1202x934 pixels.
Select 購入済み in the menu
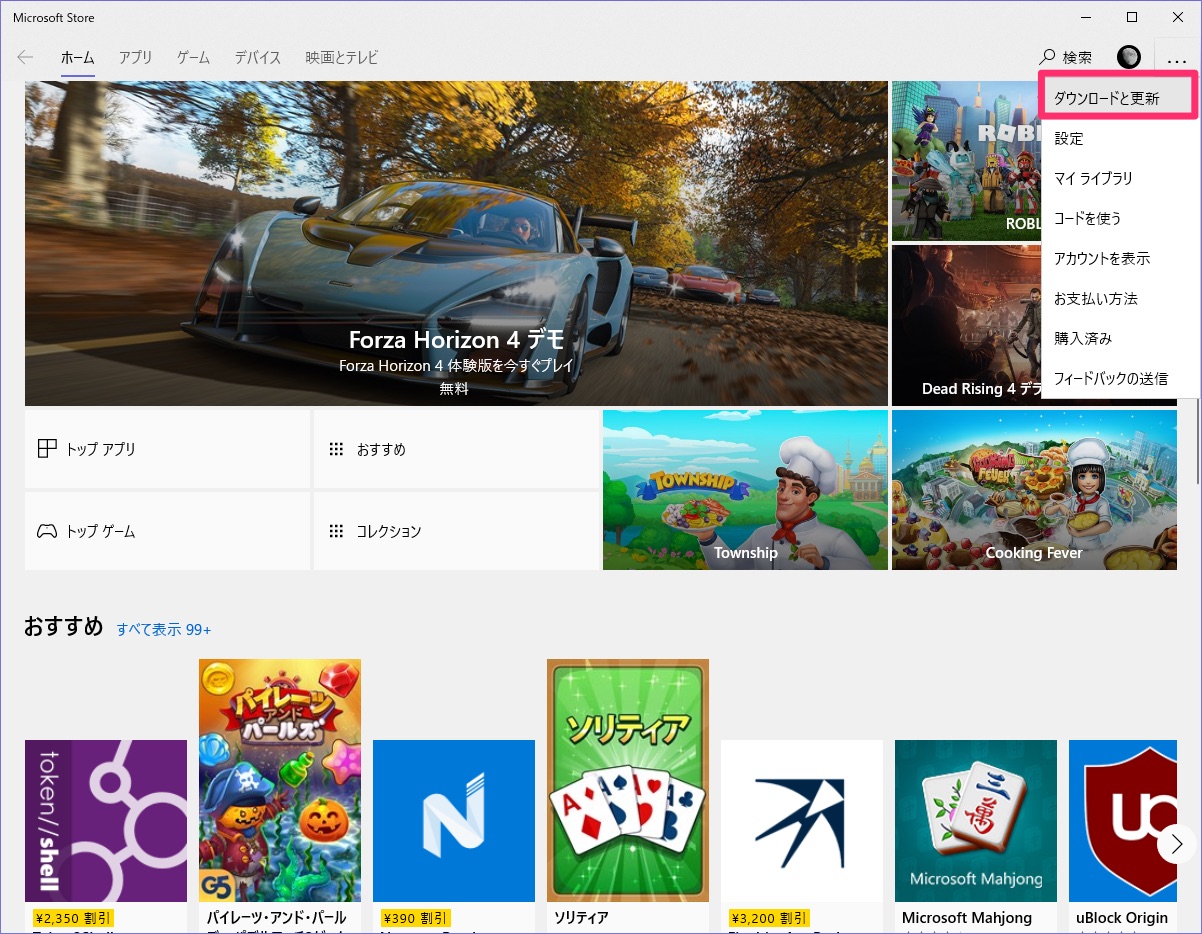tap(1120, 338)
